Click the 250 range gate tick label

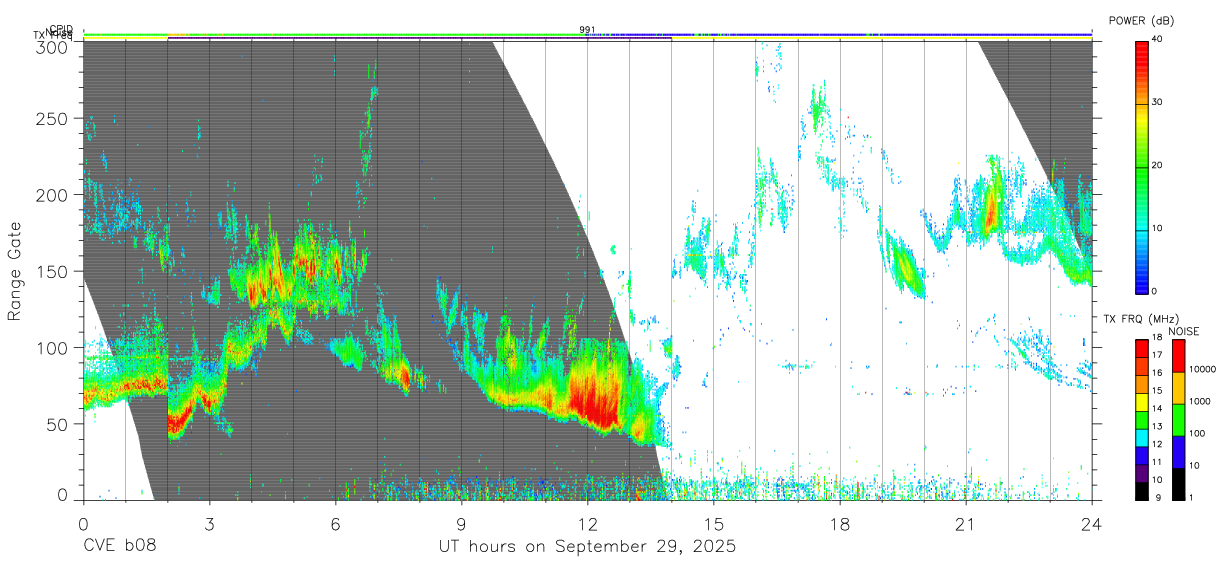point(52,119)
